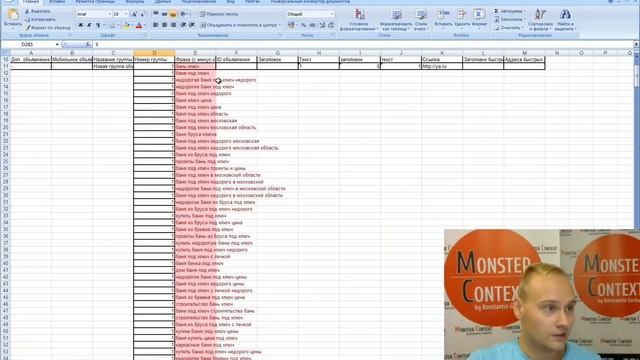The height and width of the screenshot is (360, 640).
Task: Open Conditional Formatting (Условное форматирование)
Action: pyautogui.click(x=359, y=20)
